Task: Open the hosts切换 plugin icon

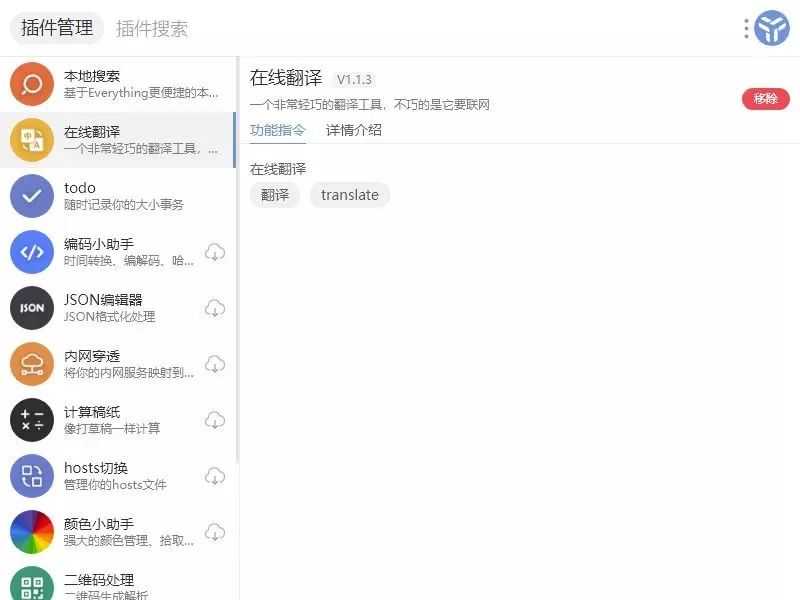Action: (x=31, y=476)
